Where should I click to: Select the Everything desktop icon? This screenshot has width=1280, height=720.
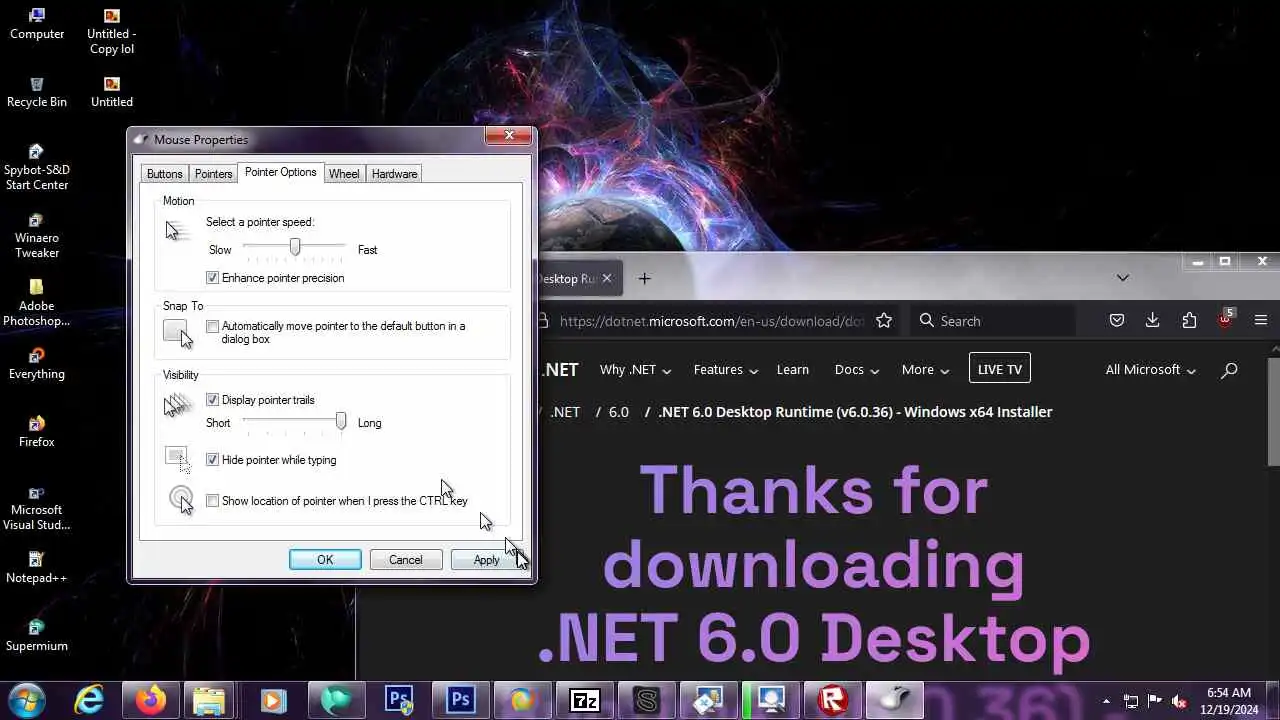[x=37, y=364]
